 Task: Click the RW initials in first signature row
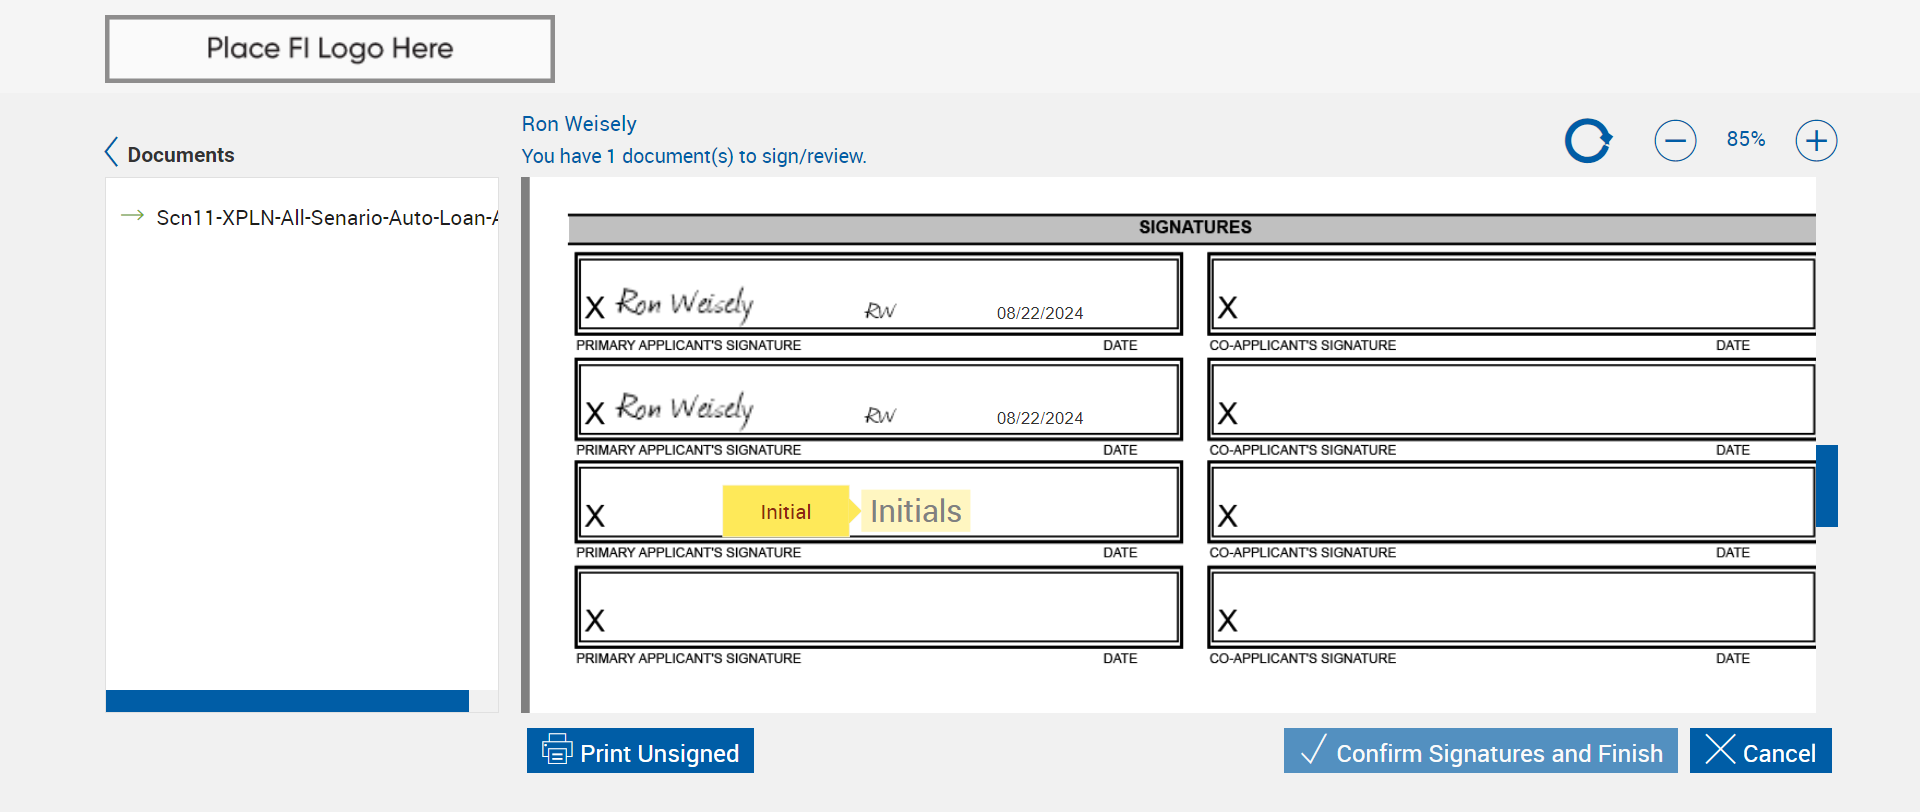[x=880, y=311]
